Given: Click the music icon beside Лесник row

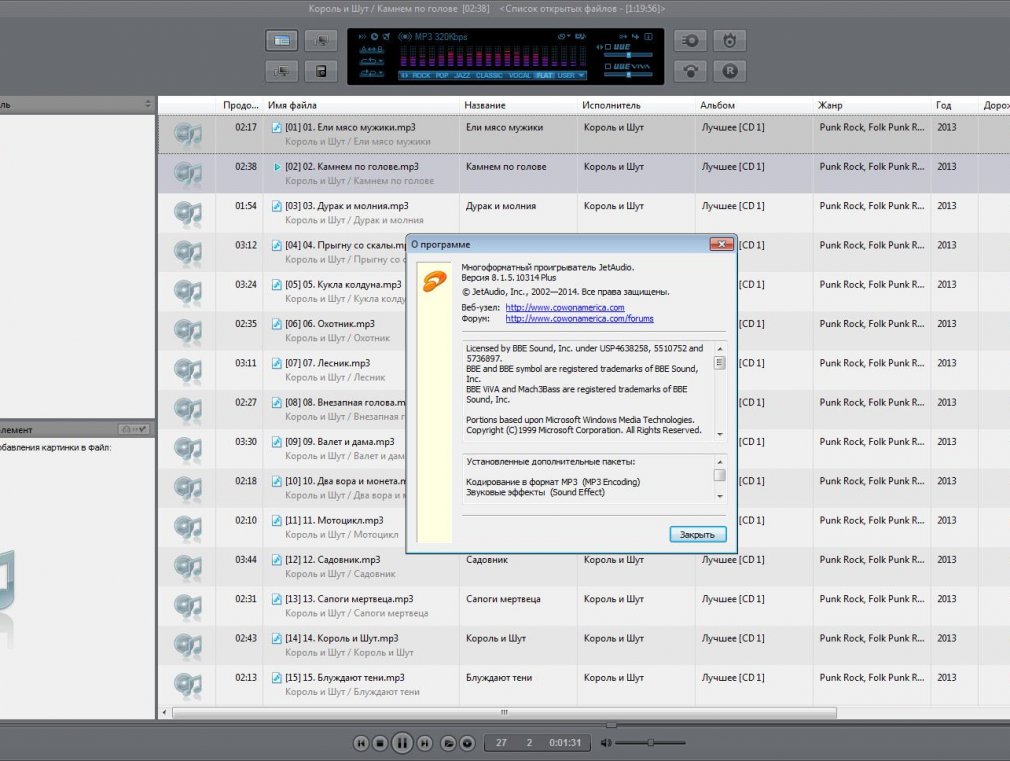Looking at the screenshot, I should 188,370.
